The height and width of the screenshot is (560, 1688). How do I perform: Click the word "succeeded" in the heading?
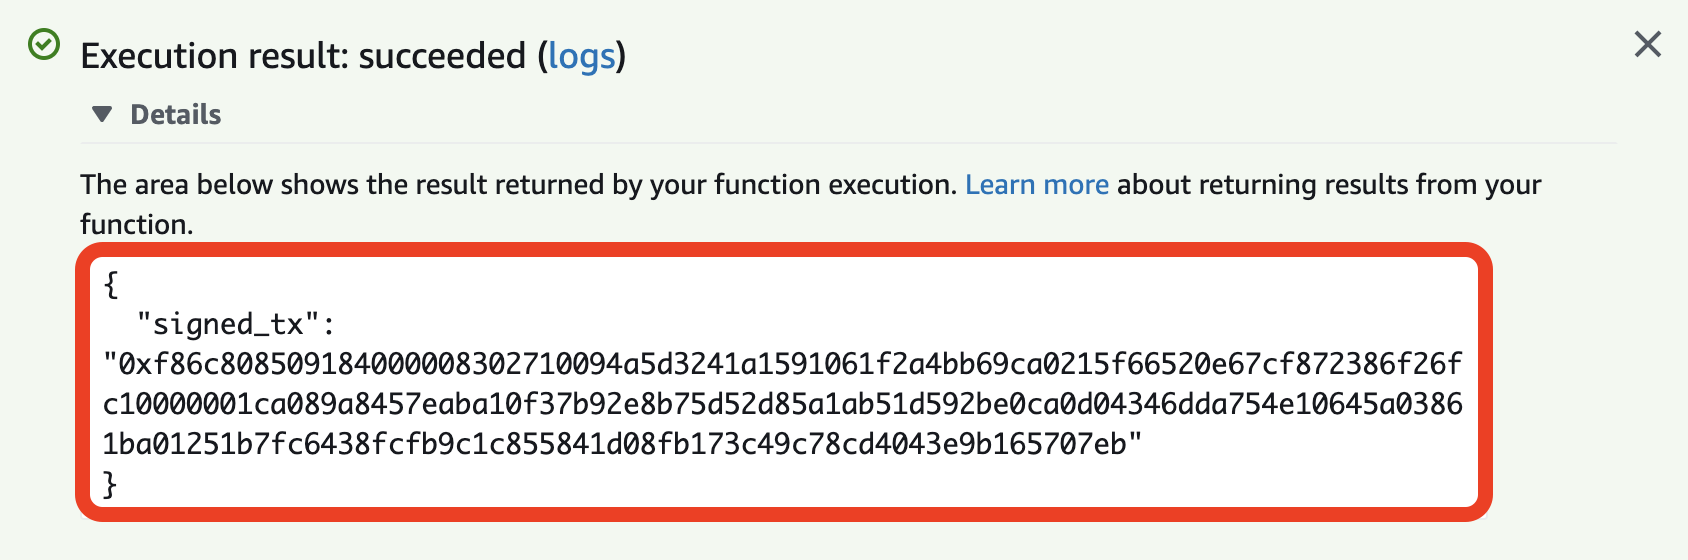(442, 56)
